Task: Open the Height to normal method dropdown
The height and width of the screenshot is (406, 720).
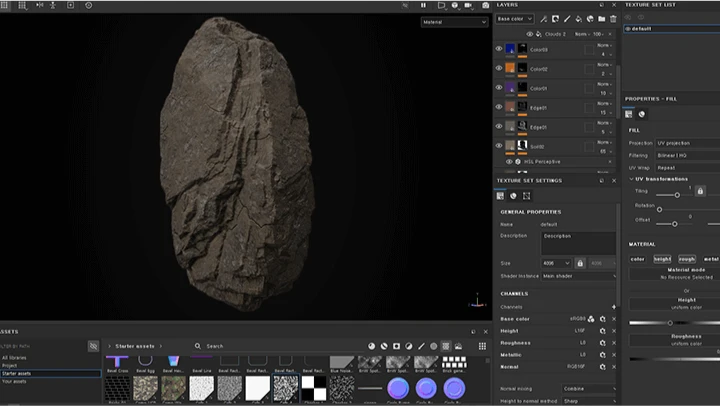Action: tap(589, 401)
